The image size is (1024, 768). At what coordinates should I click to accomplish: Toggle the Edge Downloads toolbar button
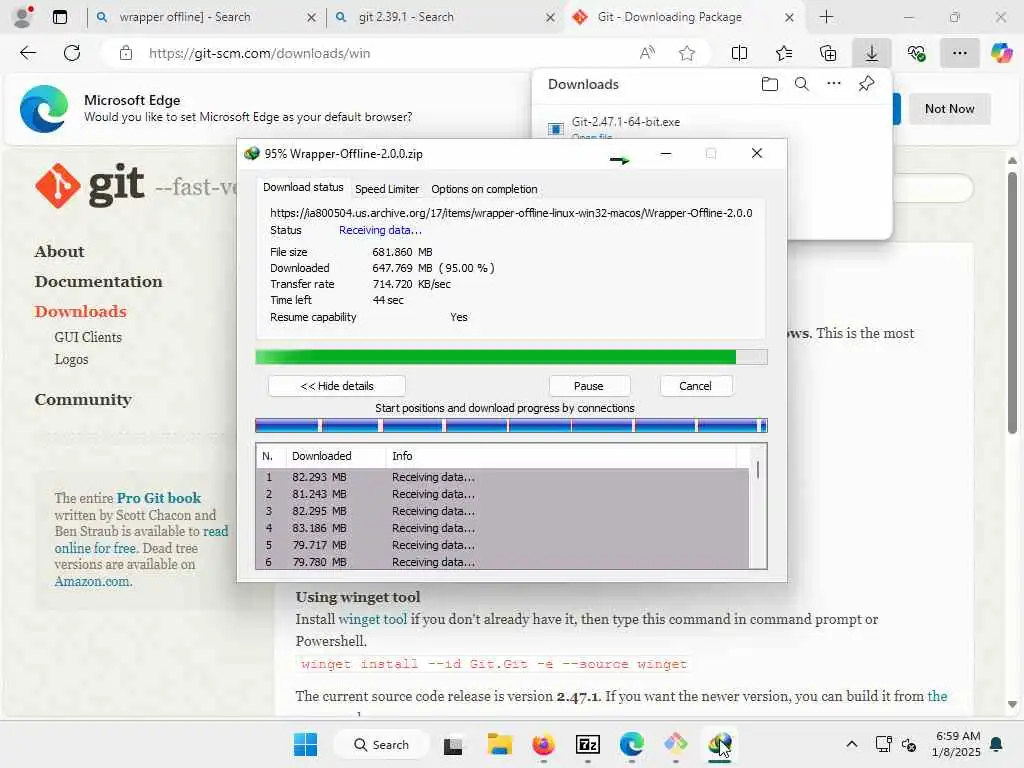point(872,53)
